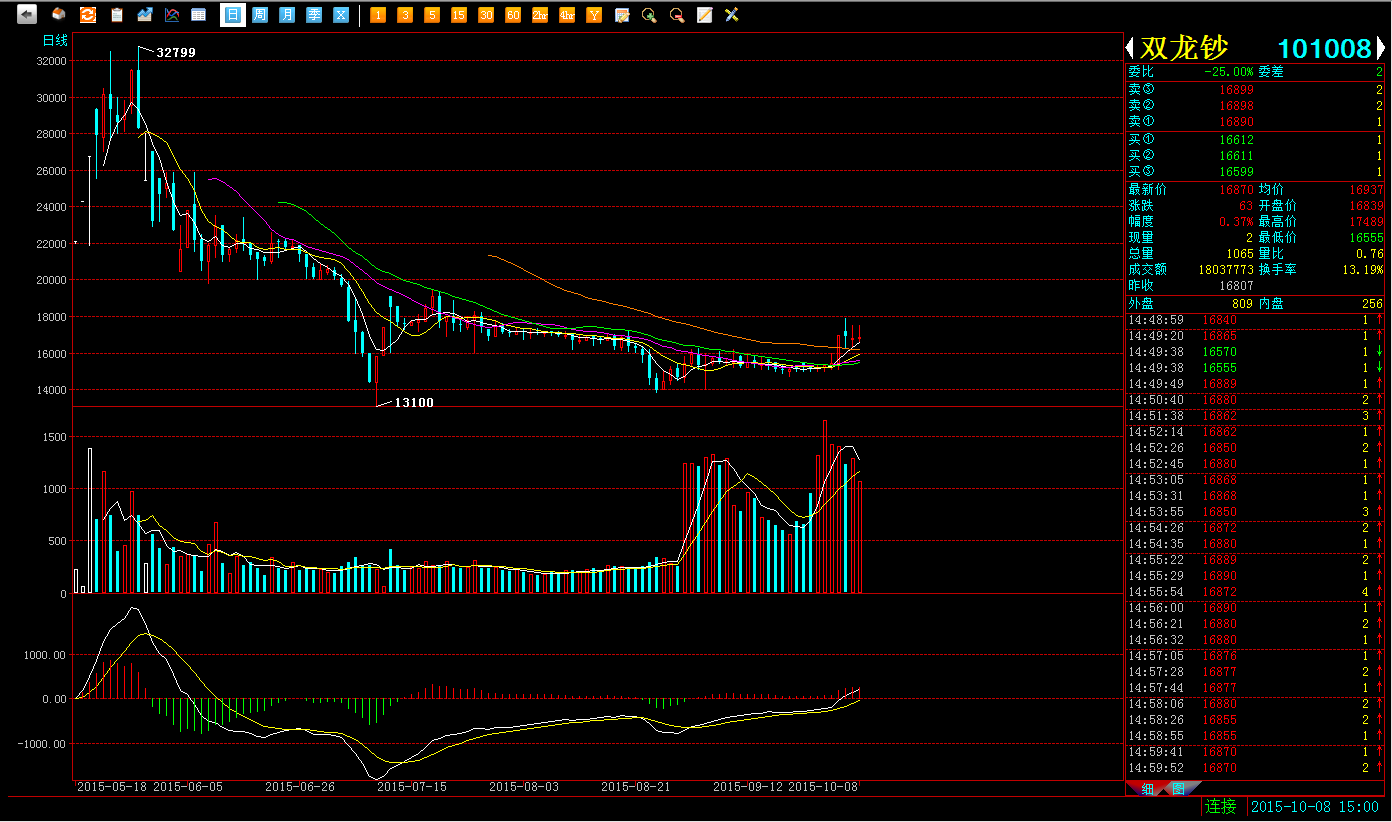Switch to monthly (月) K-line period

(x=287, y=15)
